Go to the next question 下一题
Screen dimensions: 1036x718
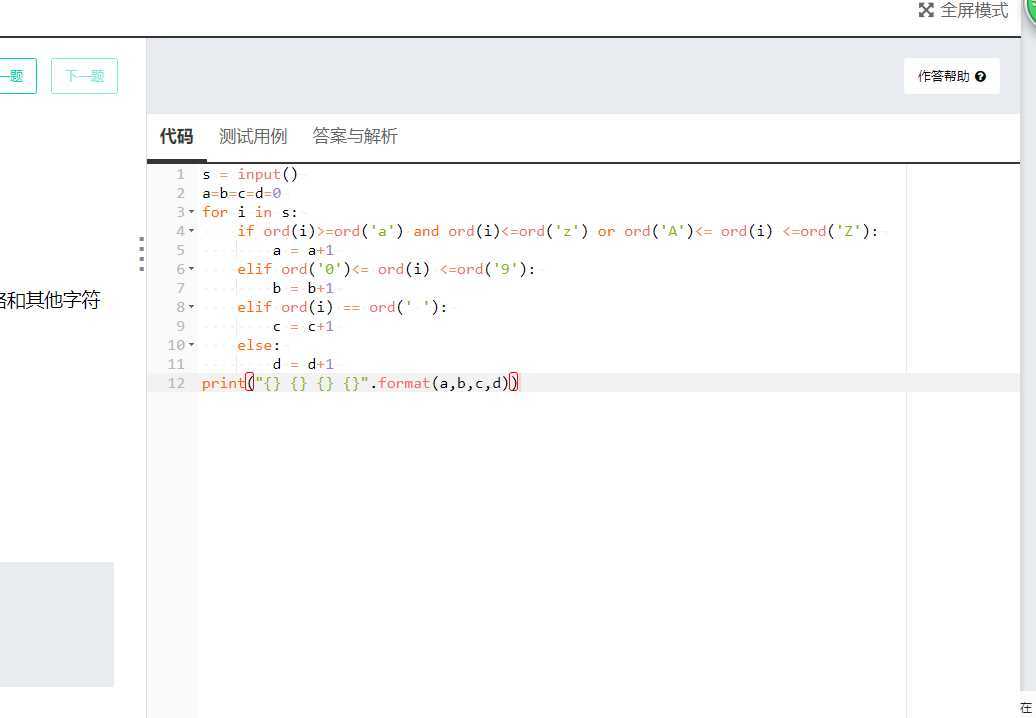point(85,76)
